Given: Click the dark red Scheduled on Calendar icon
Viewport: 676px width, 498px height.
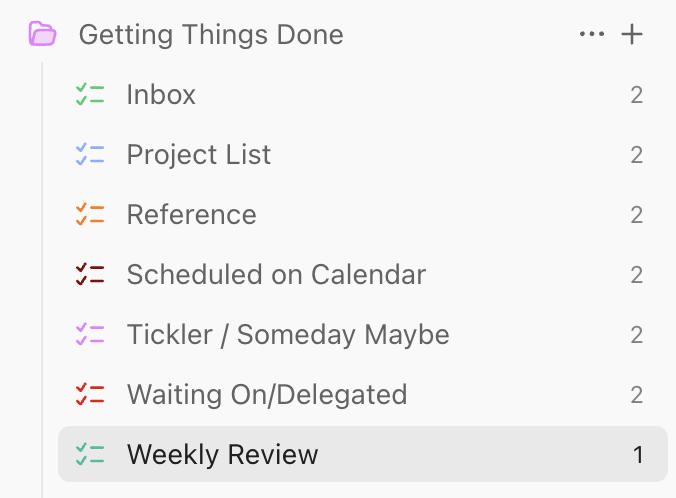Looking at the screenshot, I should coord(90,275).
